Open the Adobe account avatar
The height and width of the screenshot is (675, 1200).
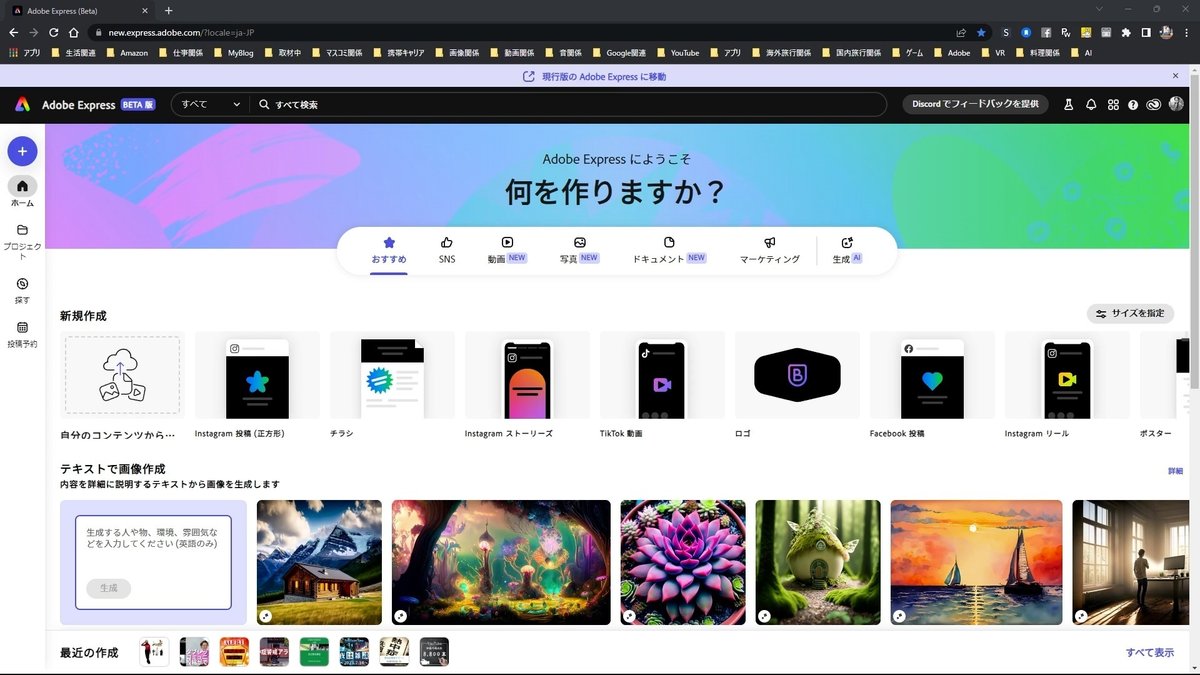1176,104
